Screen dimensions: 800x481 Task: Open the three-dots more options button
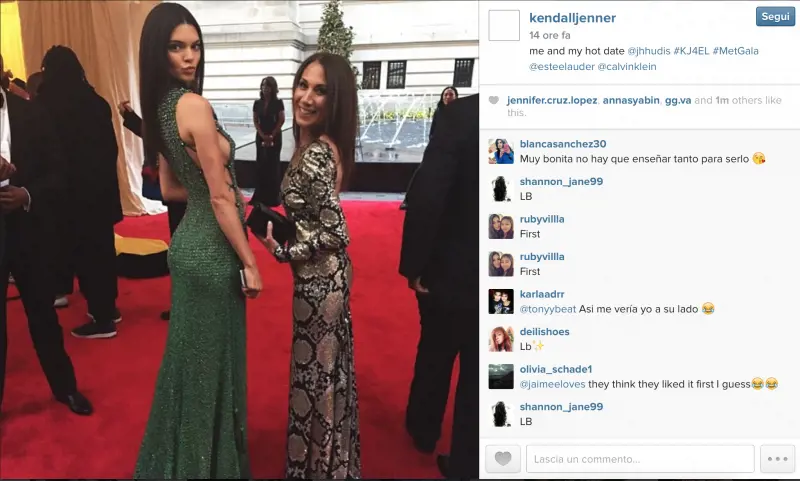point(777,459)
